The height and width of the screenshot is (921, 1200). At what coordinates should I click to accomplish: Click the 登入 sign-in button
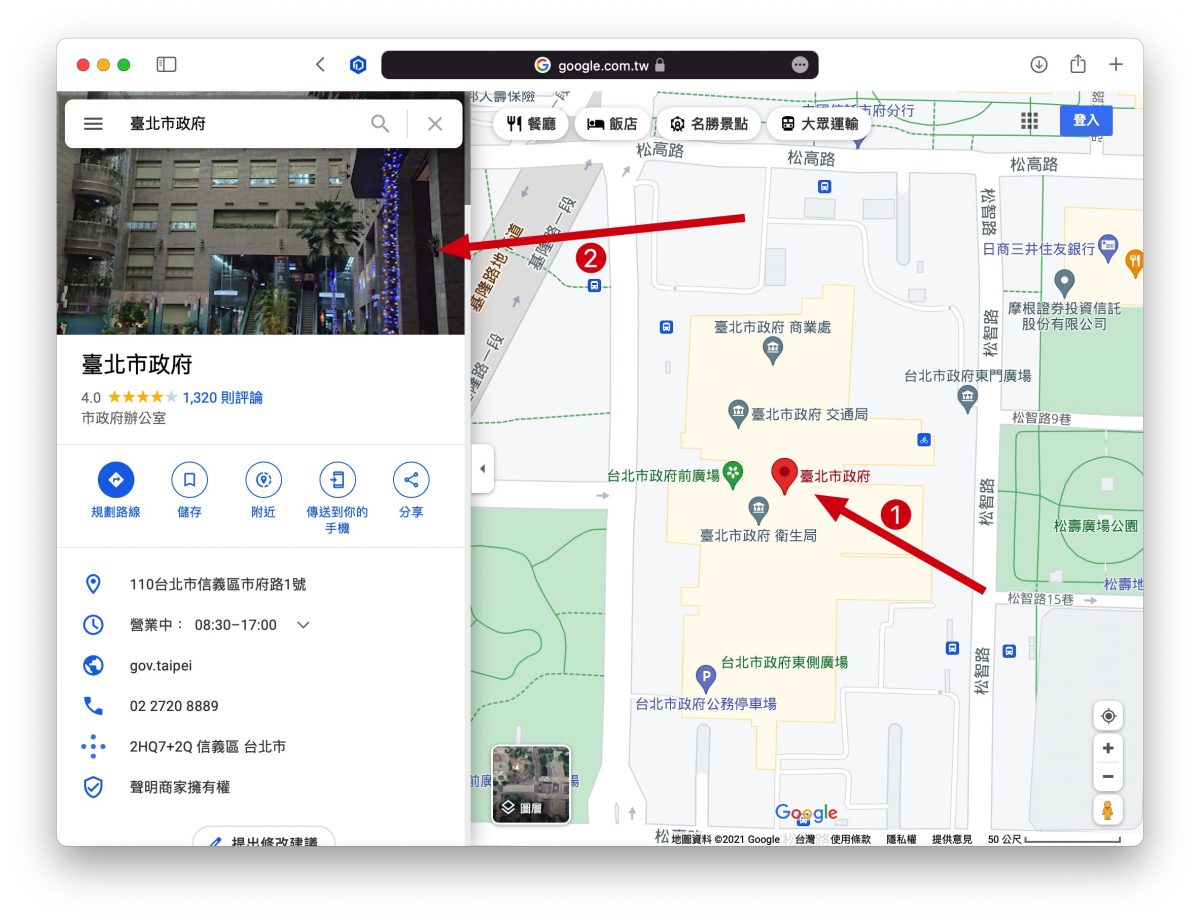(x=1086, y=120)
